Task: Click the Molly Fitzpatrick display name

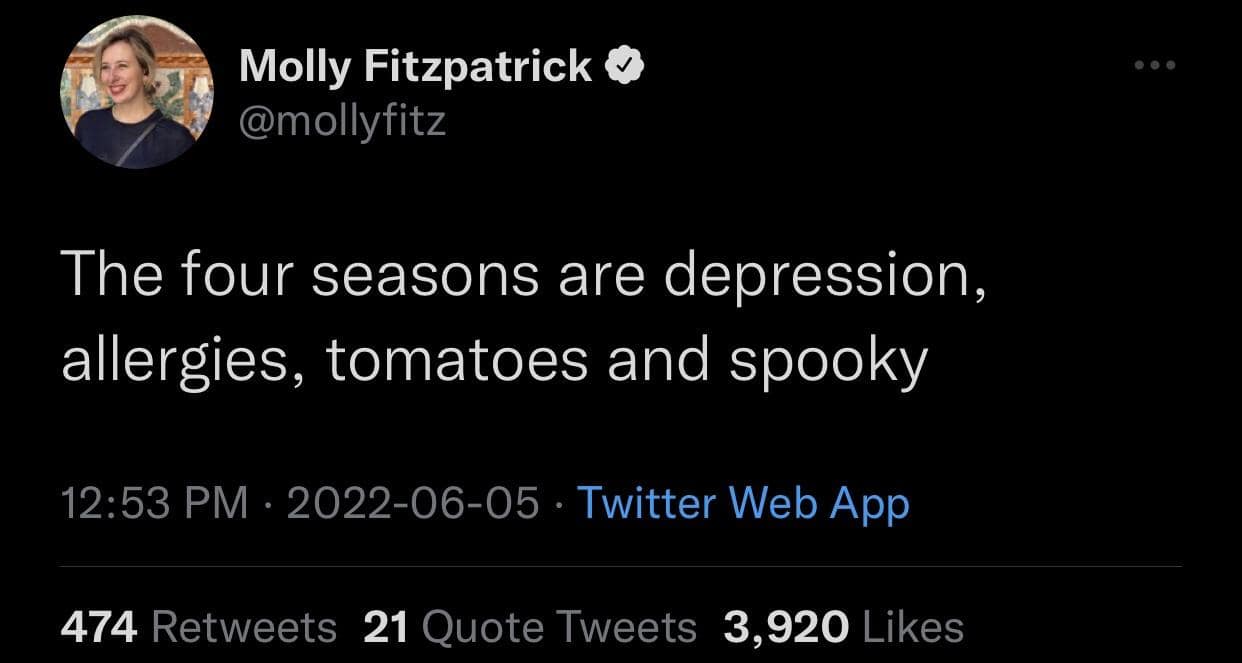Action: pyautogui.click(x=416, y=67)
